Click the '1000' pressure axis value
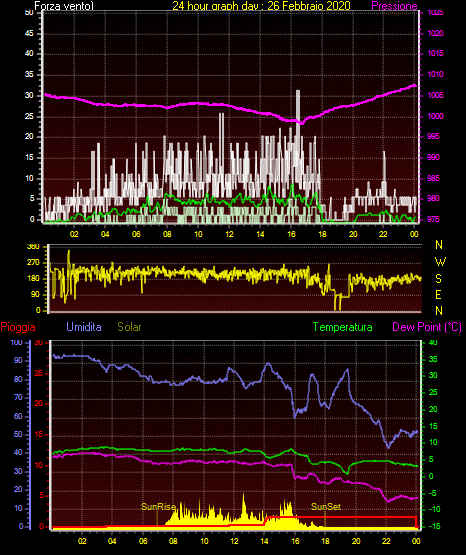 [x=436, y=116]
